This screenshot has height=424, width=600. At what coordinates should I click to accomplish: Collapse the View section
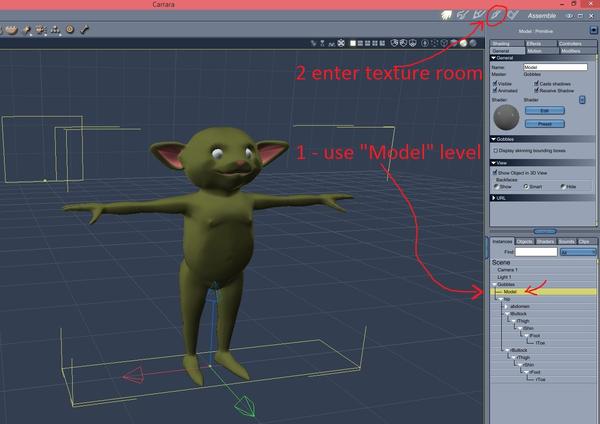pyautogui.click(x=494, y=163)
